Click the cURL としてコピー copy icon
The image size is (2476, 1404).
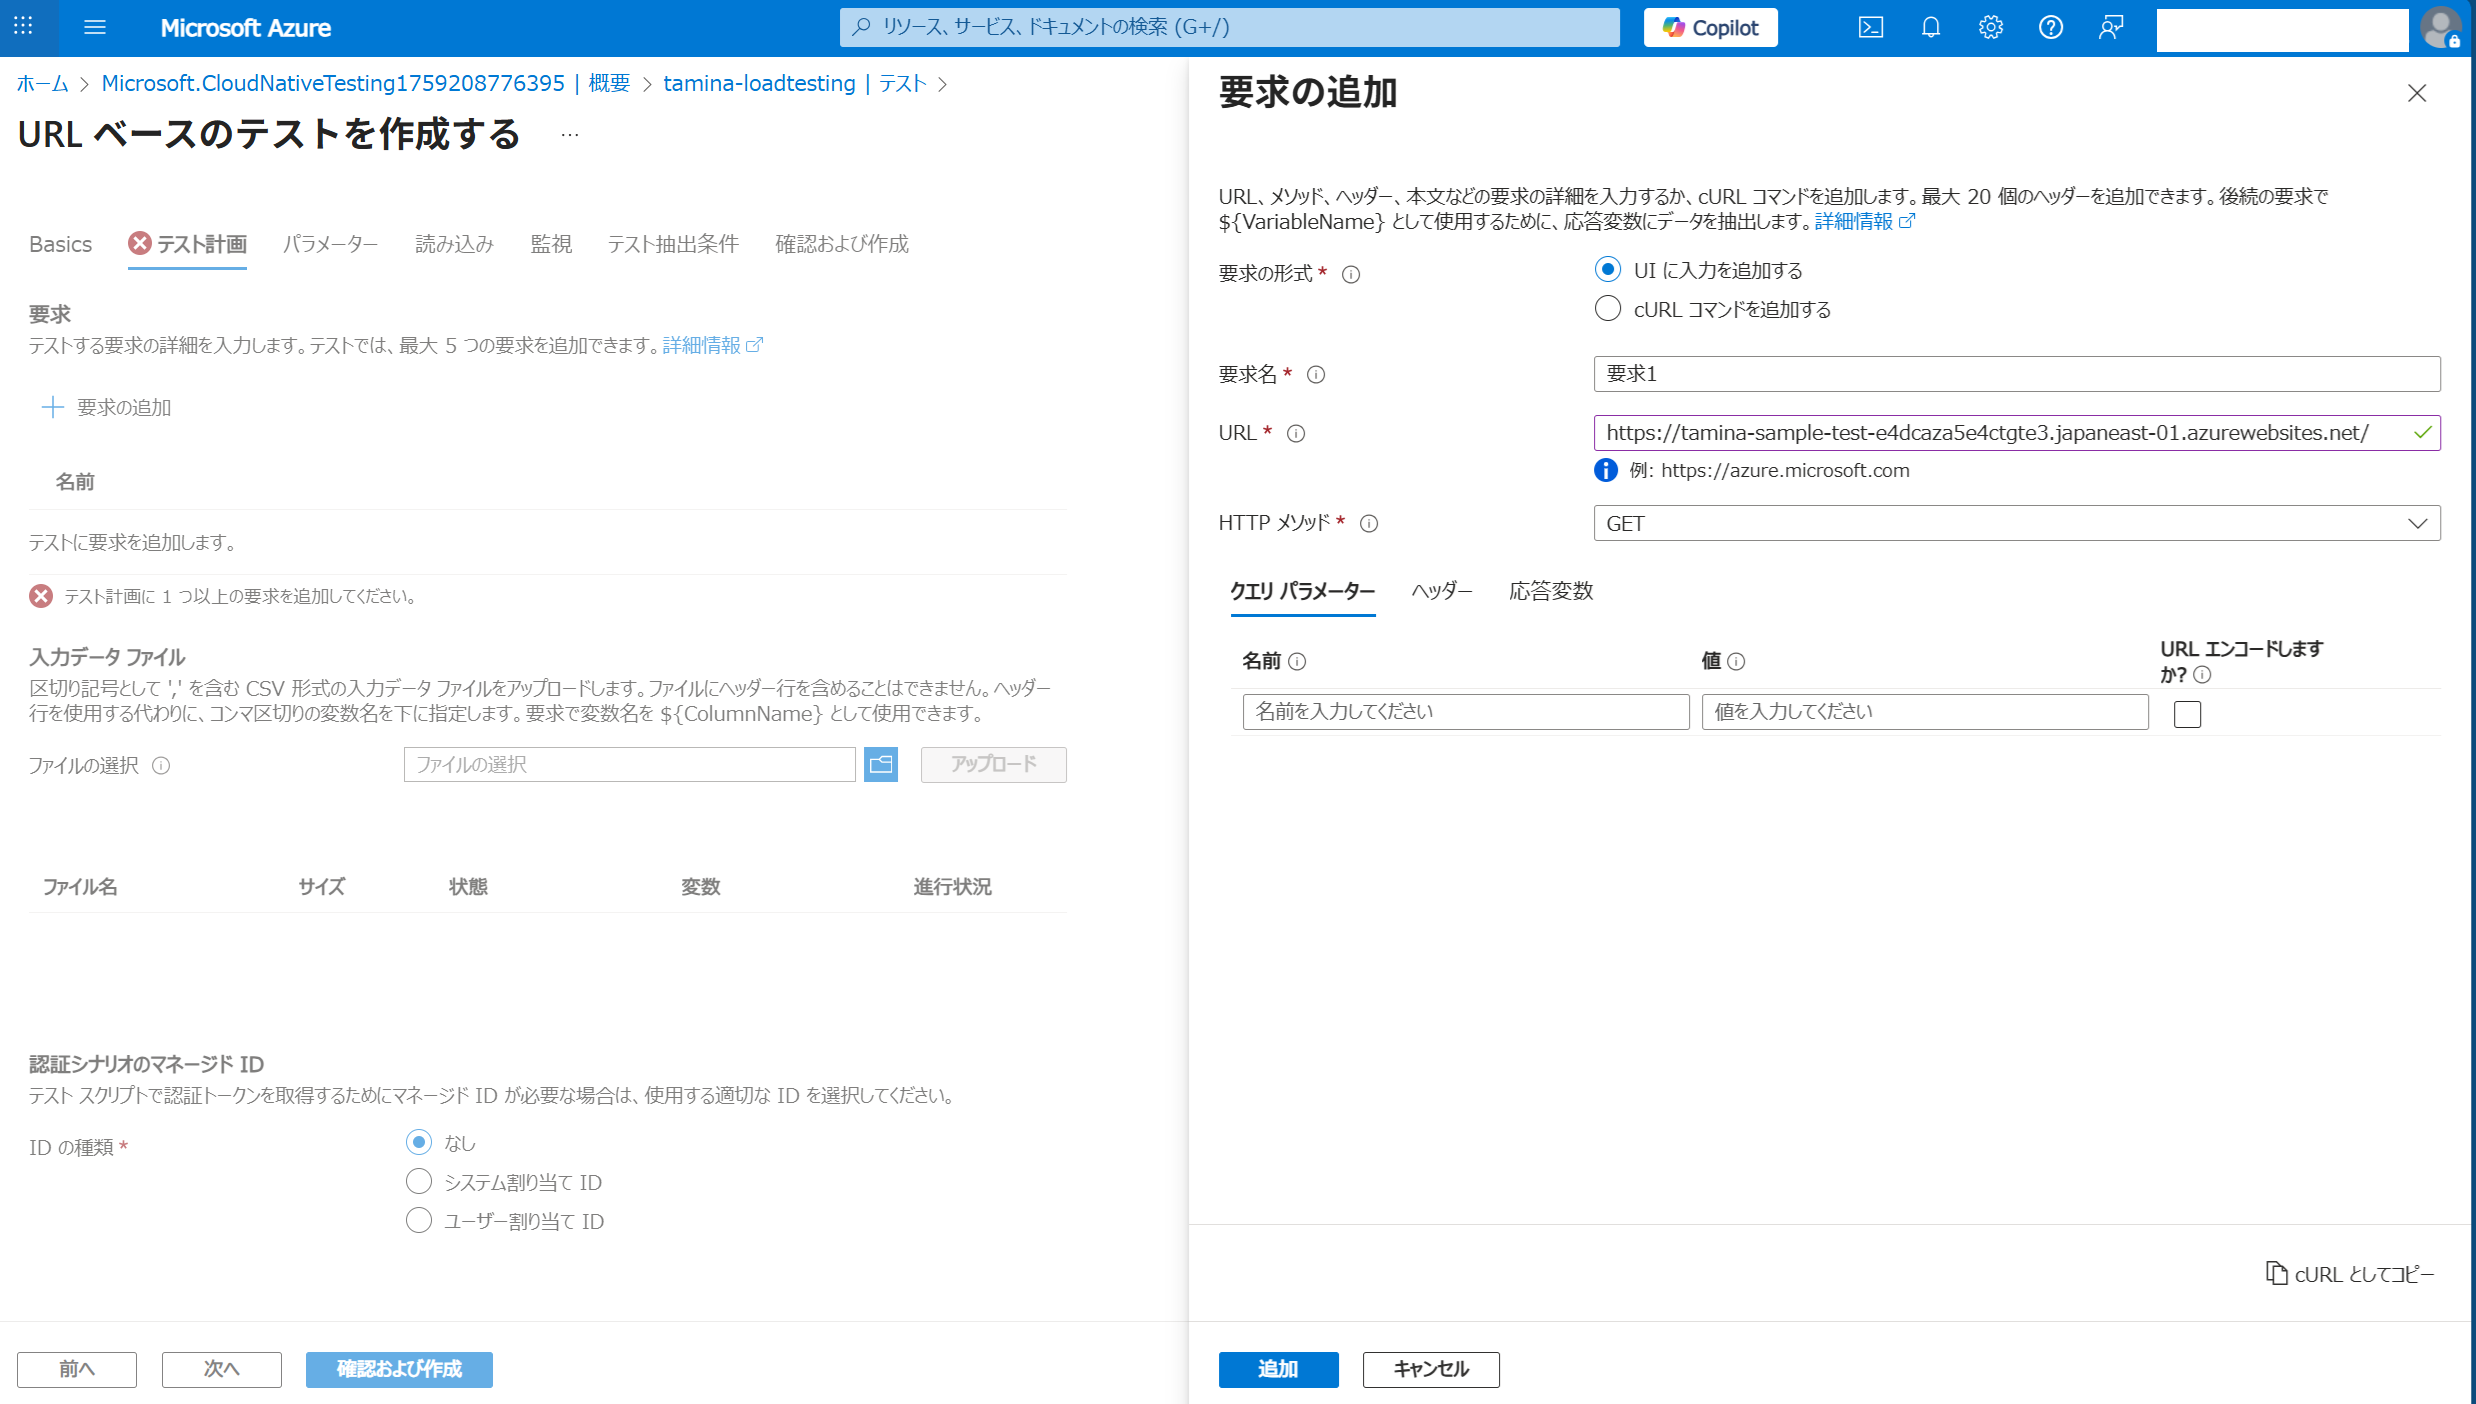click(x=2276, y=1273)
